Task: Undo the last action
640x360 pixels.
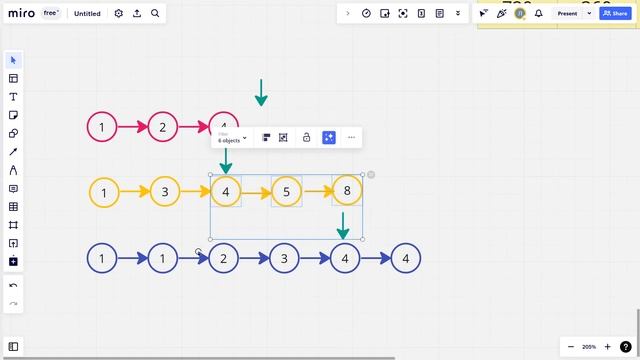Action: [13, 285]
